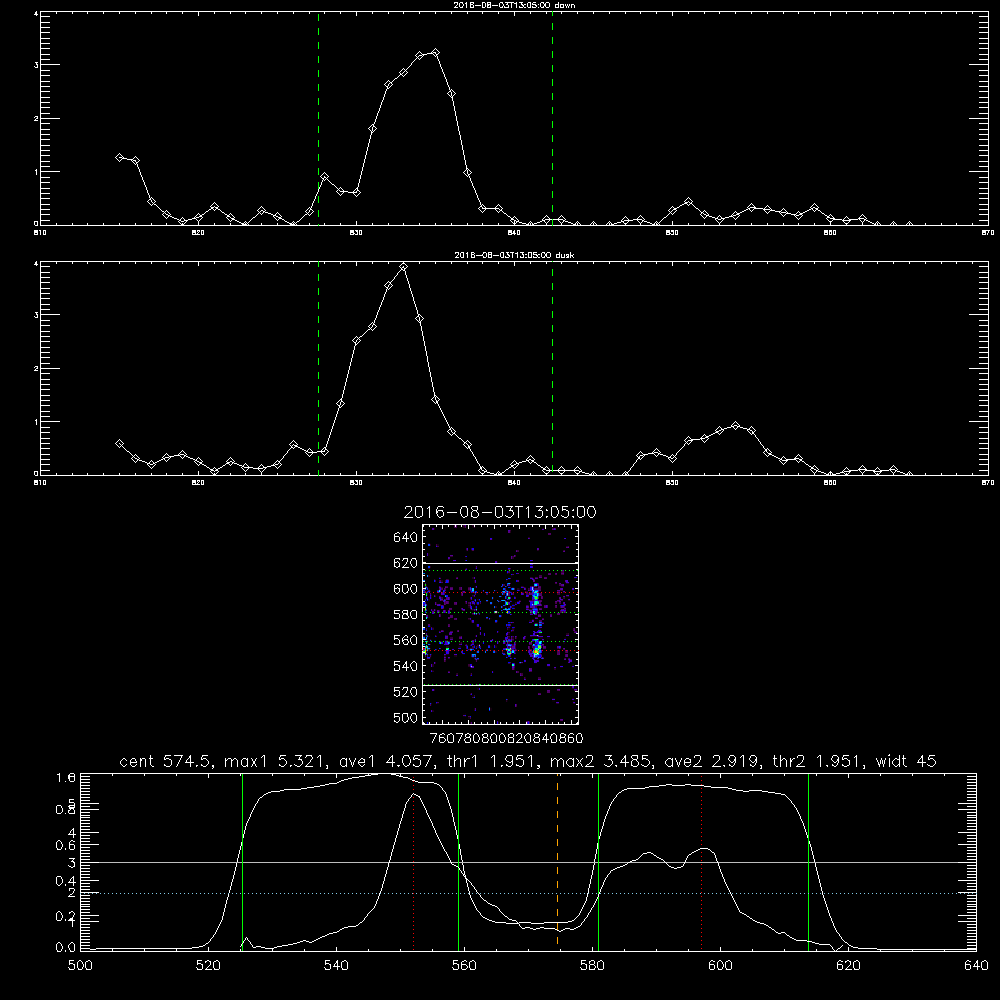Click the 'cent 574.5' value in stats line
The height and width of the screenshot is (1000, 1000).
[x=166, y=761]
